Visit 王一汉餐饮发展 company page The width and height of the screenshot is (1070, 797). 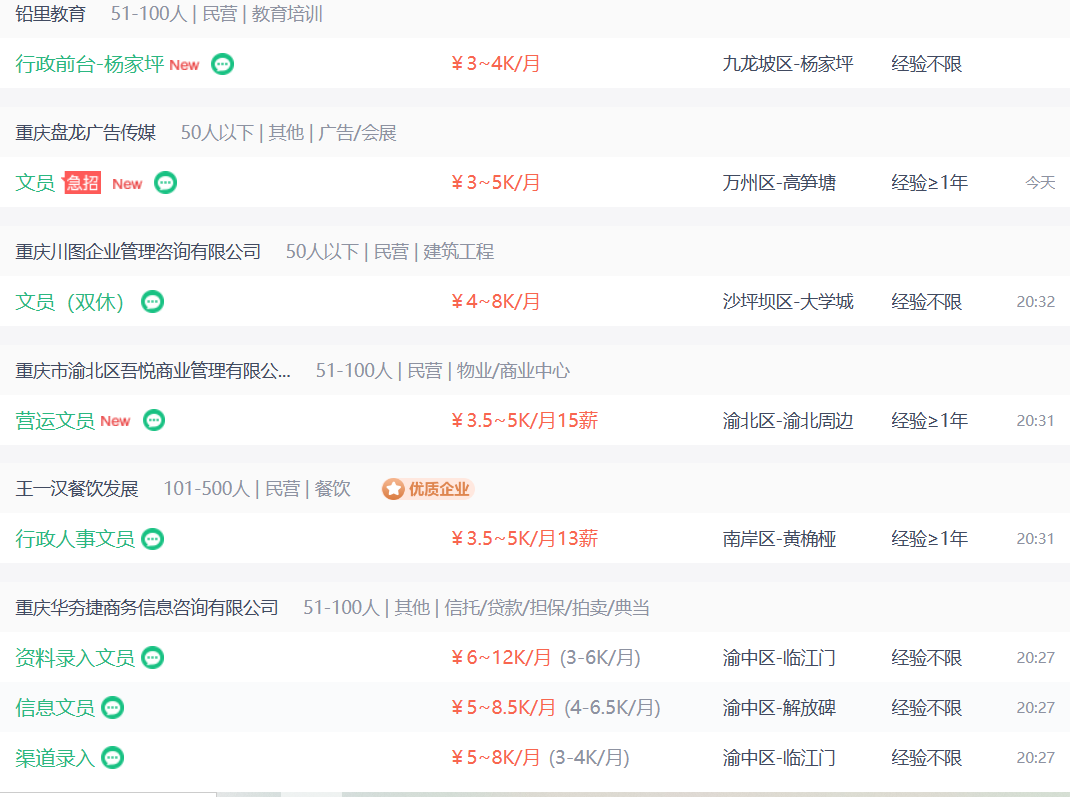(x=77, y=489)
